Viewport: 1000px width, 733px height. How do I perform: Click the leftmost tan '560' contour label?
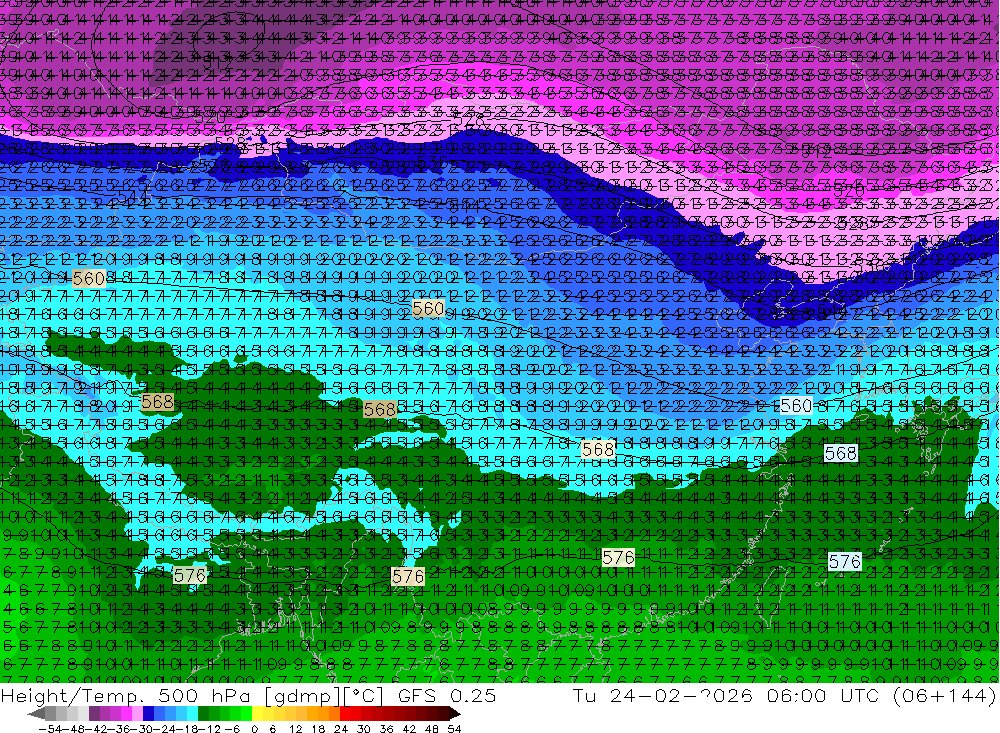(89, 279)
